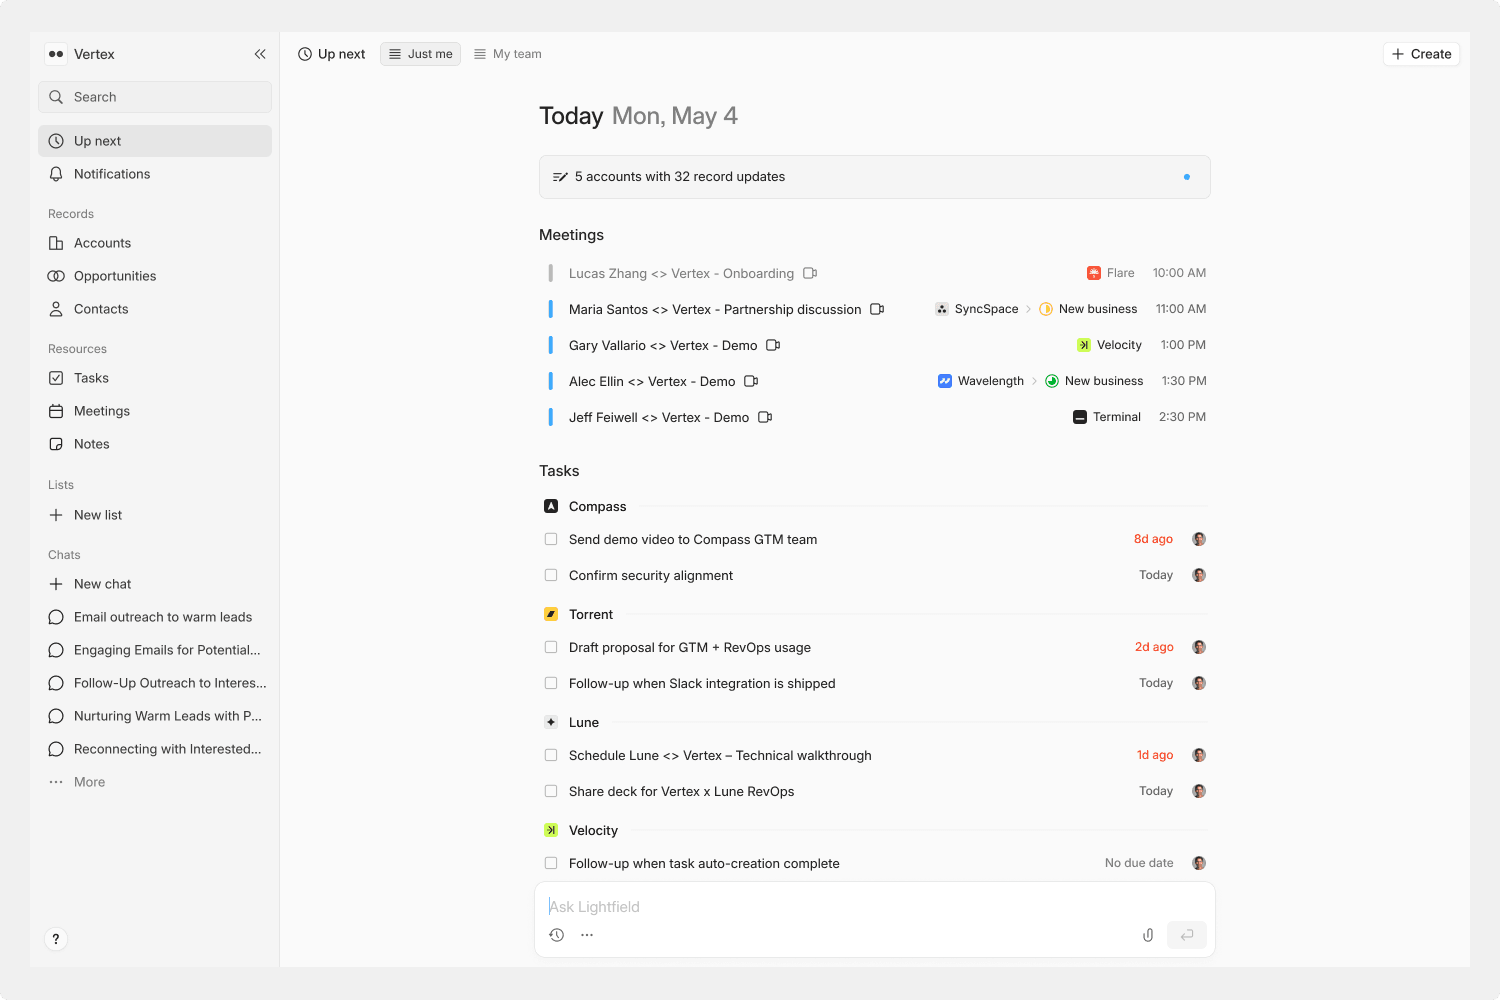Click the help question mark icon
Viewport: 1500px width, 1000px height.
56,939
